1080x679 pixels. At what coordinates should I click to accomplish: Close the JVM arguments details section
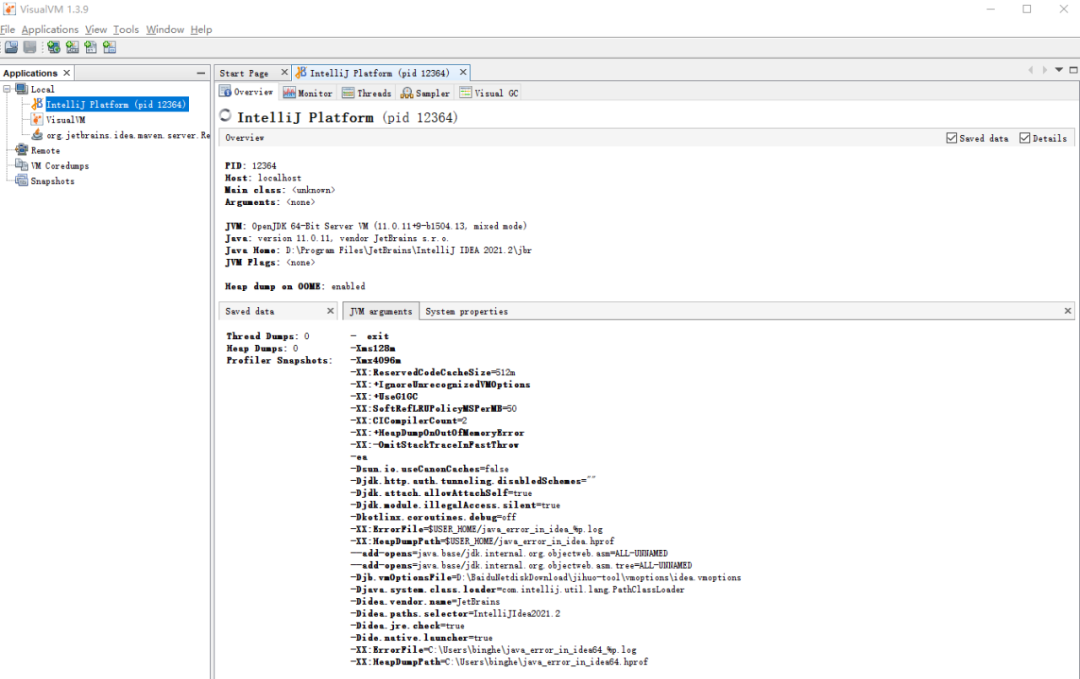(1068, 311)
